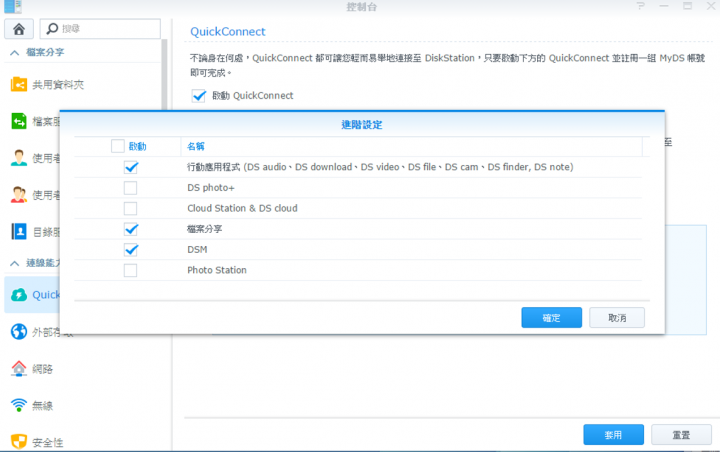Click the row text DS photo+
This screenshot has height=452, width=720.
click(211, 188)
